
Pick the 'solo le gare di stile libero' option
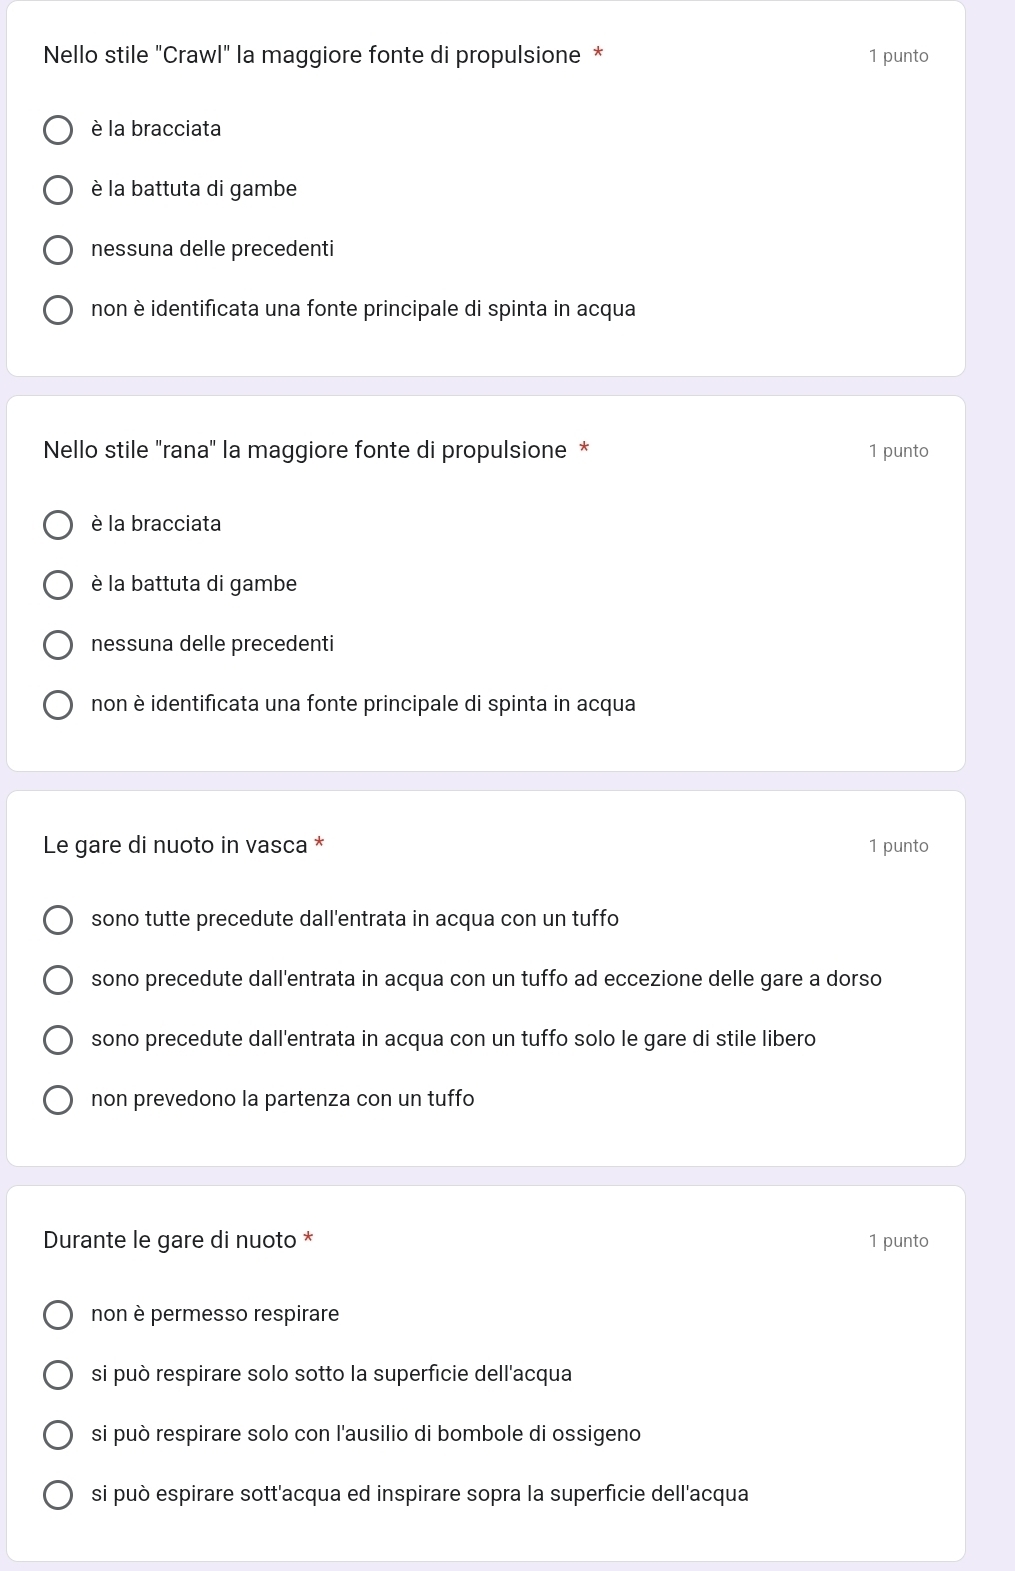58,1040
